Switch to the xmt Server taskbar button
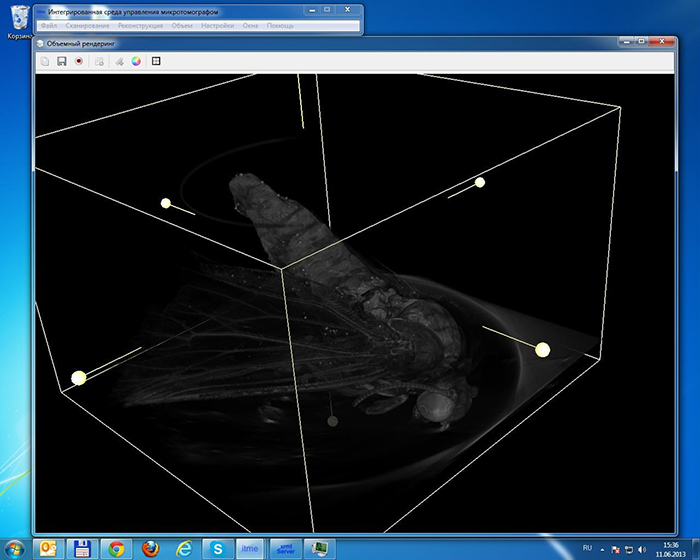700x560 pixels. pyautogui.click(x=285, y=548)
